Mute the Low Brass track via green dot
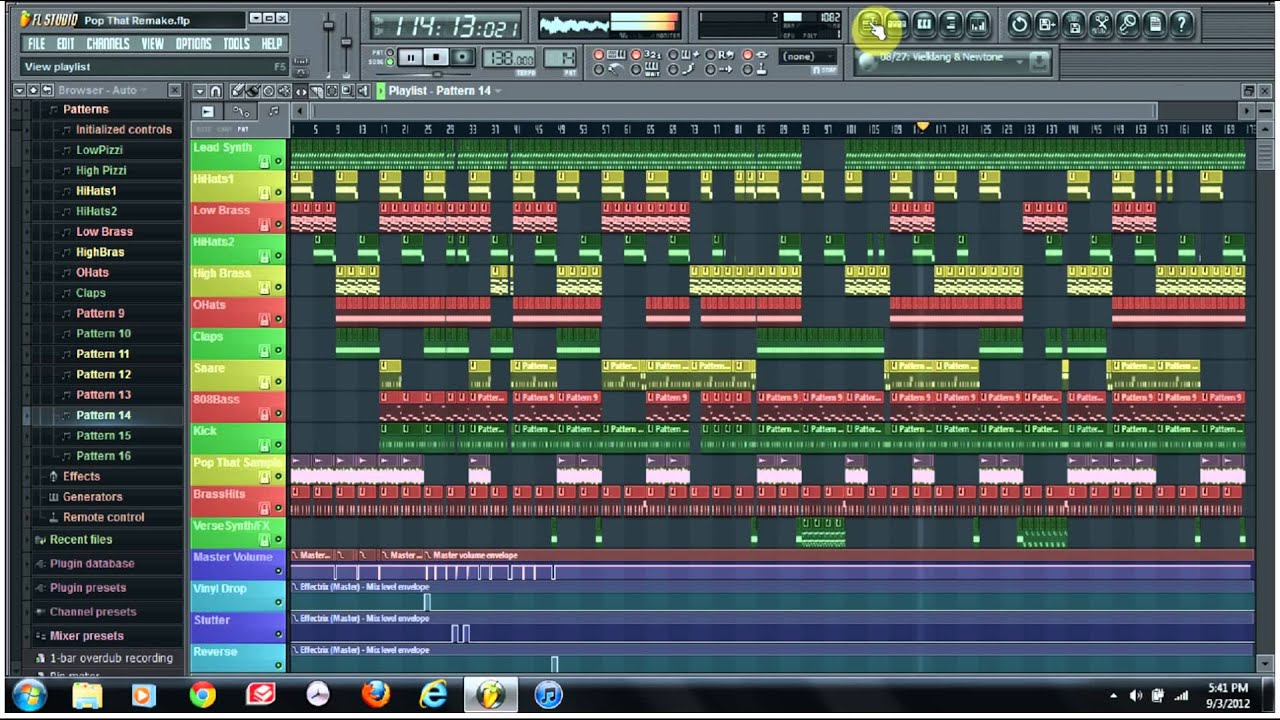The height and width of the screenshot is (720, 1280). tap(278, 224)
